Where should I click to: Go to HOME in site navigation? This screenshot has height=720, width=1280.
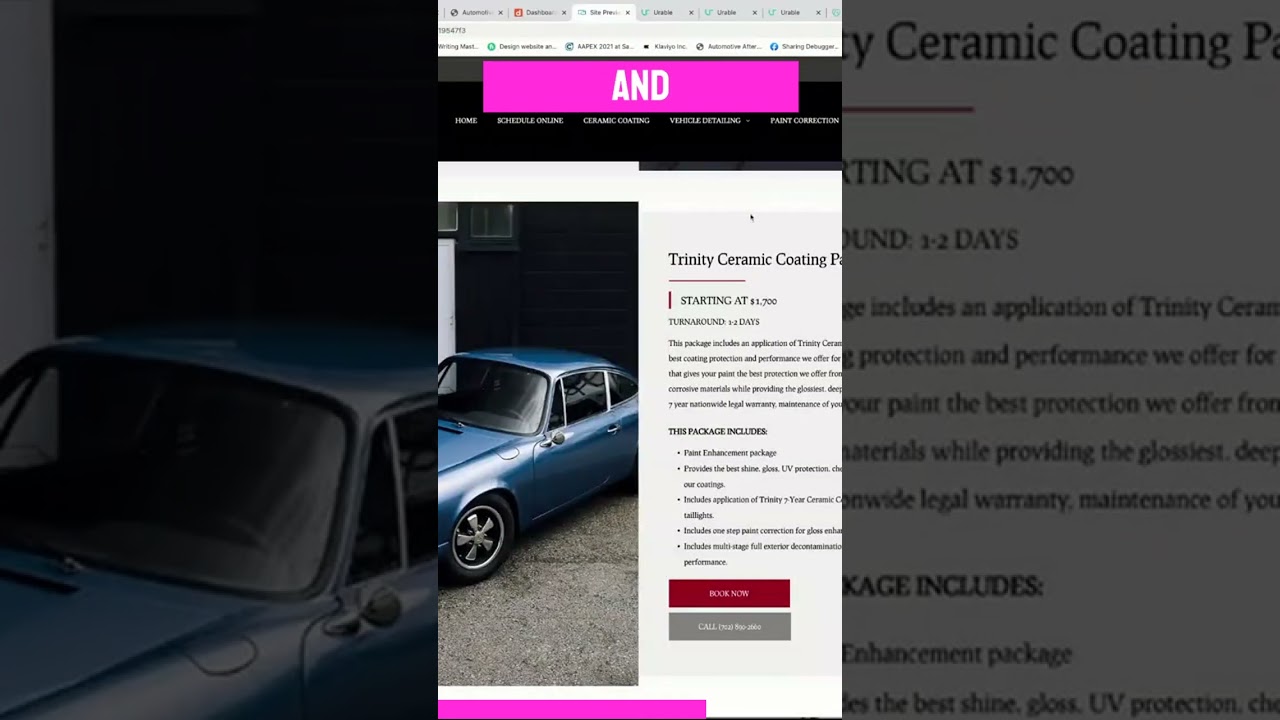click(466, 121)
